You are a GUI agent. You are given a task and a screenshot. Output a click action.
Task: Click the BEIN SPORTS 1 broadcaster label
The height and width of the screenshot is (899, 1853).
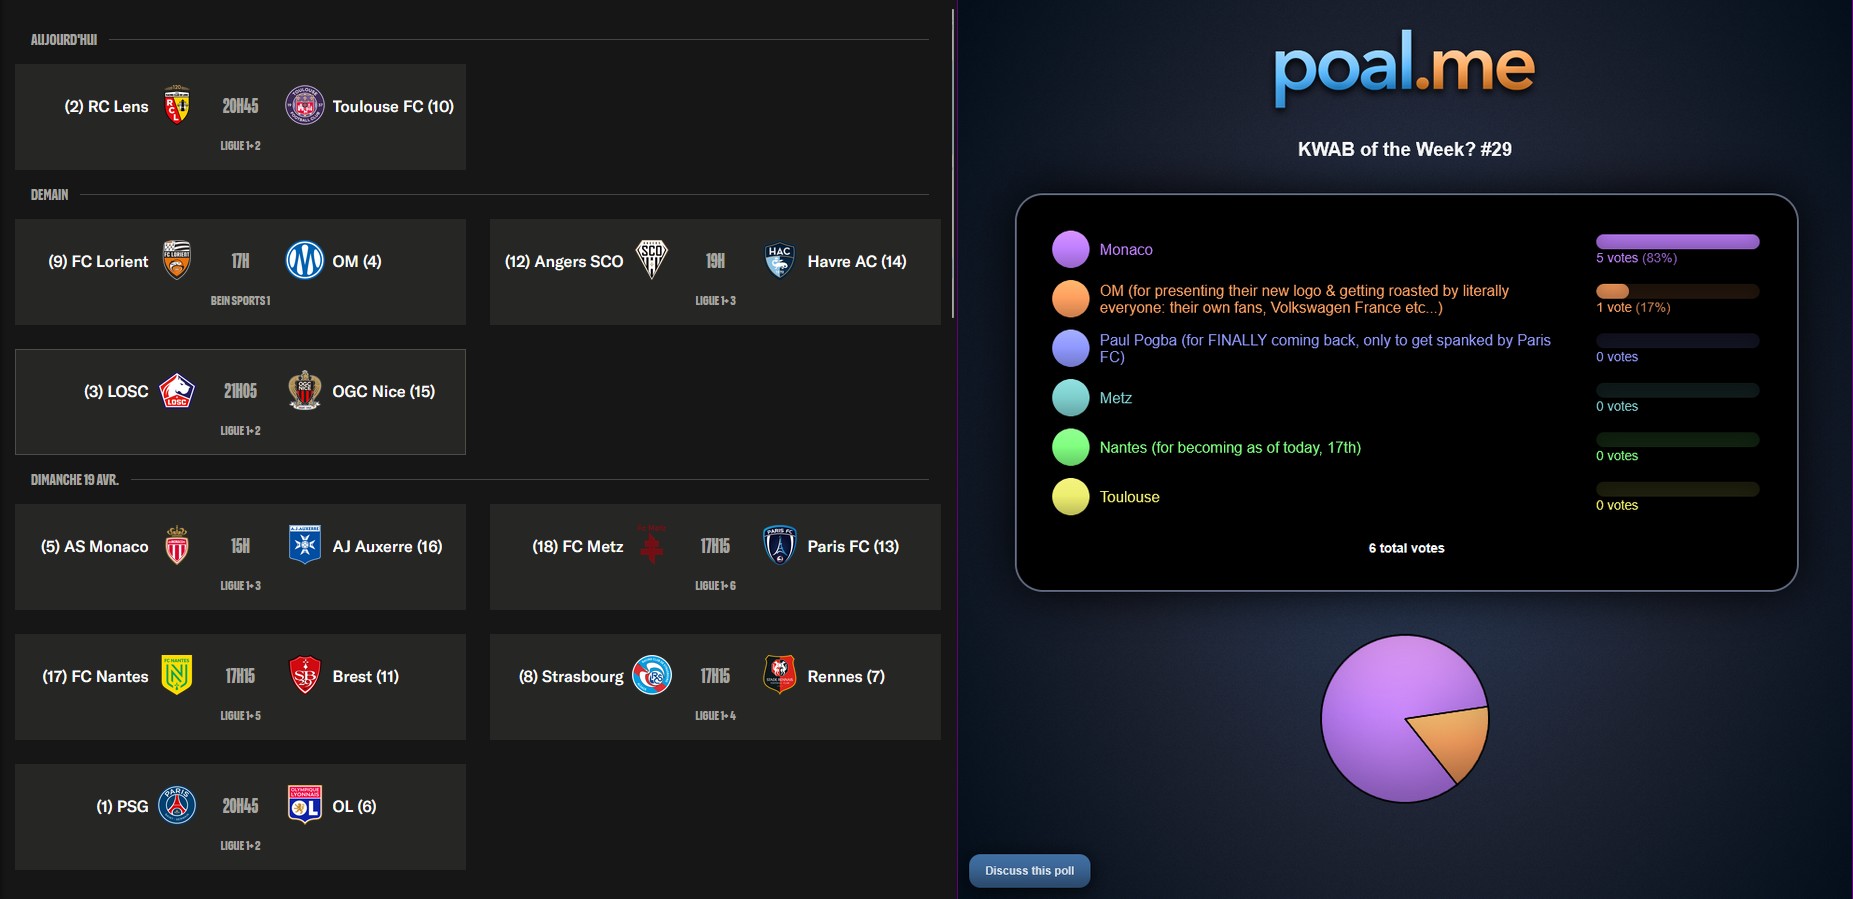click(240, 301)
